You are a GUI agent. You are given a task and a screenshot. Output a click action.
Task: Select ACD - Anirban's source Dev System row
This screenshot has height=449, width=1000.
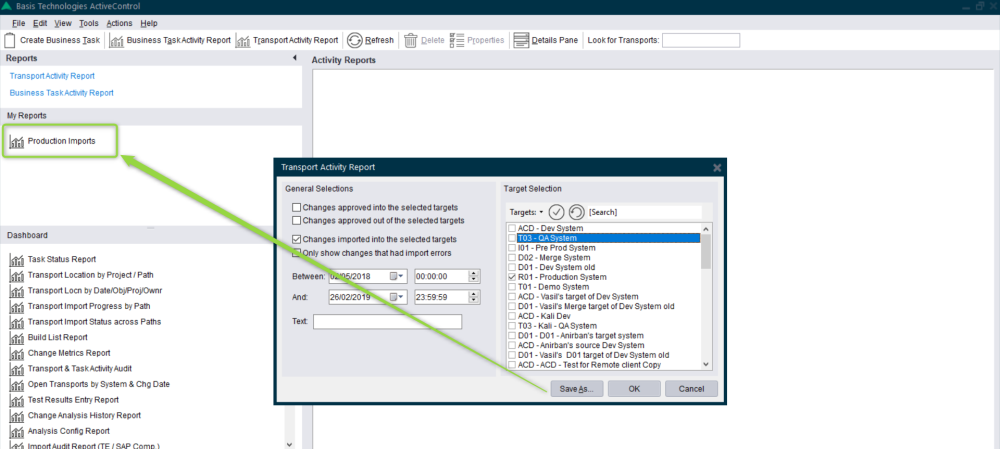[x=604, y=346]
